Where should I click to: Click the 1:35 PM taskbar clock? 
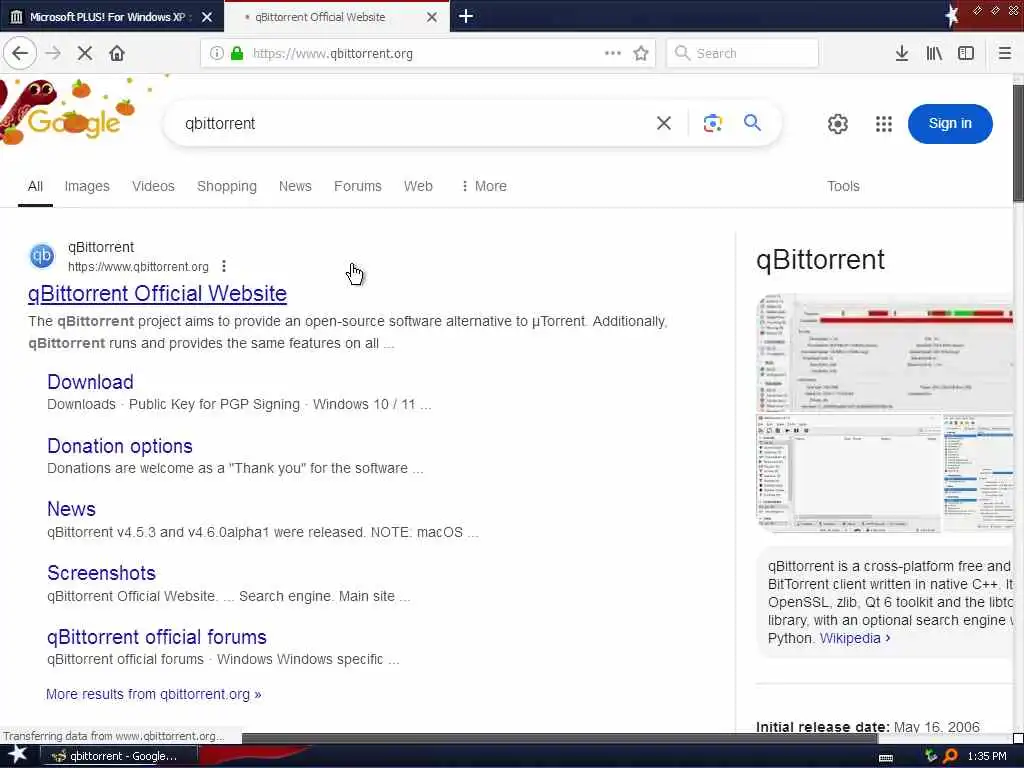tap(987, 756)
